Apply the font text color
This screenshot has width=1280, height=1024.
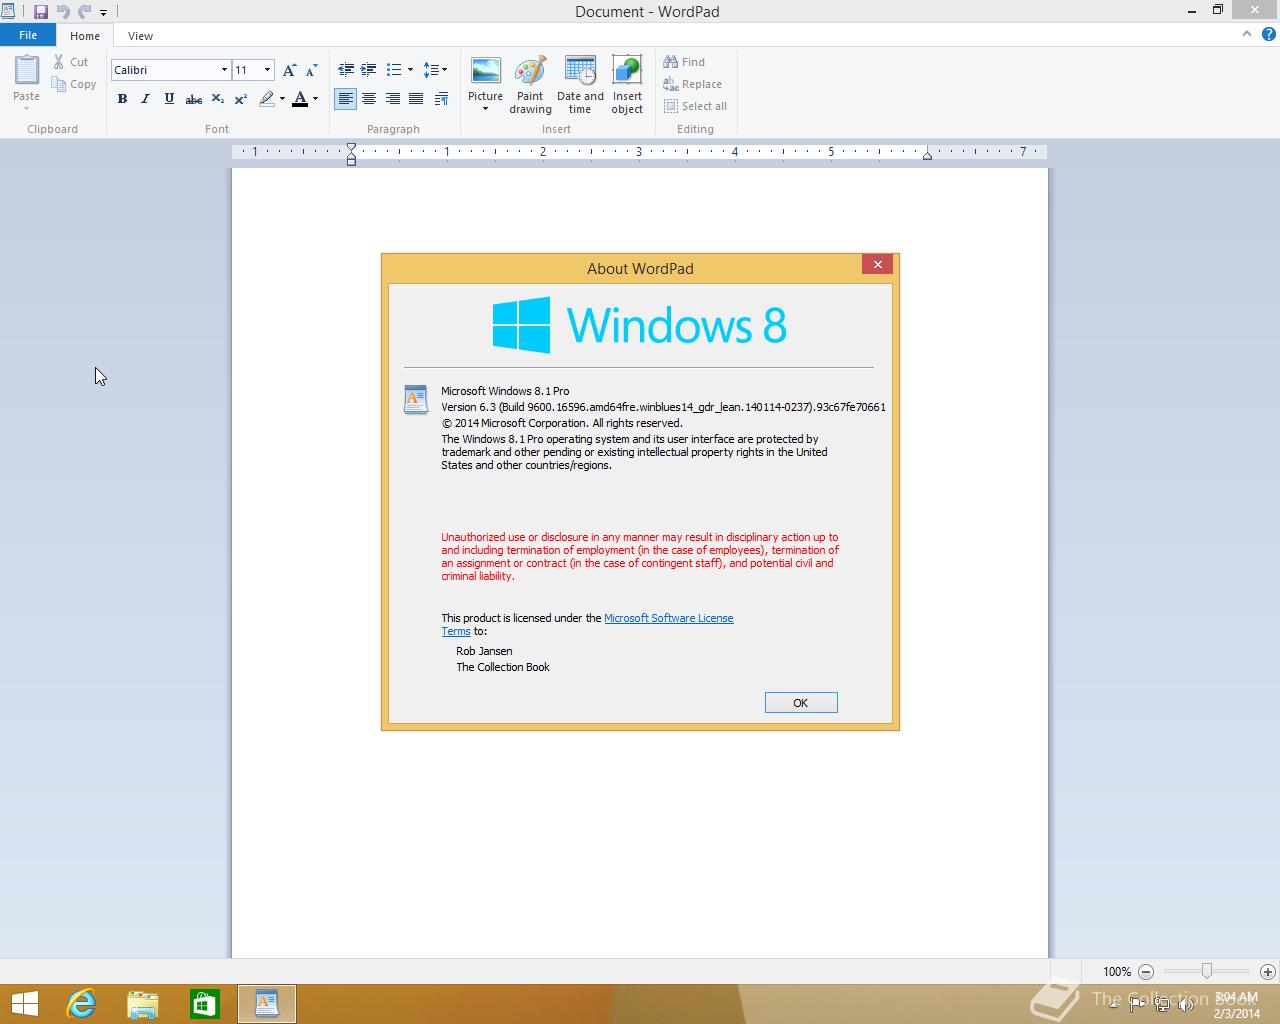(300, 99)
